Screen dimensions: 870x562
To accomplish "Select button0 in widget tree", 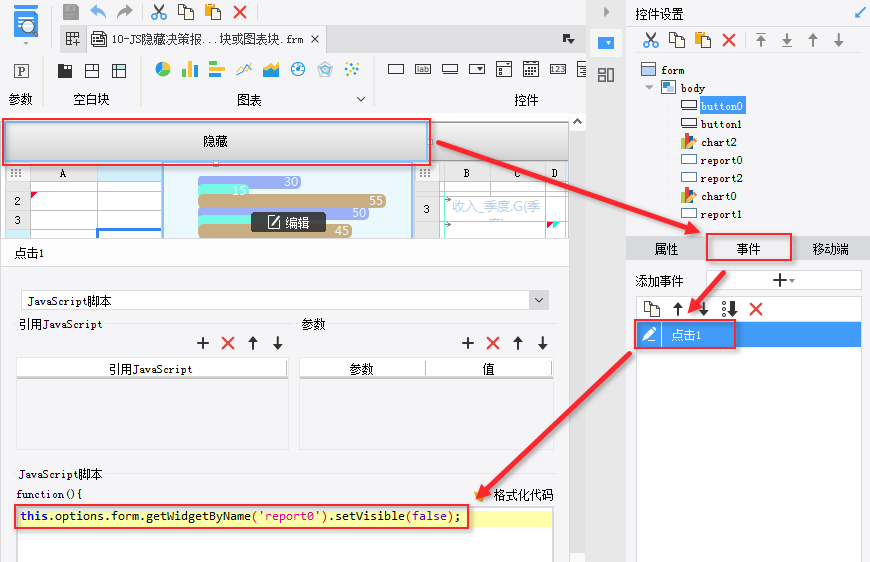I will pos(721,106).
